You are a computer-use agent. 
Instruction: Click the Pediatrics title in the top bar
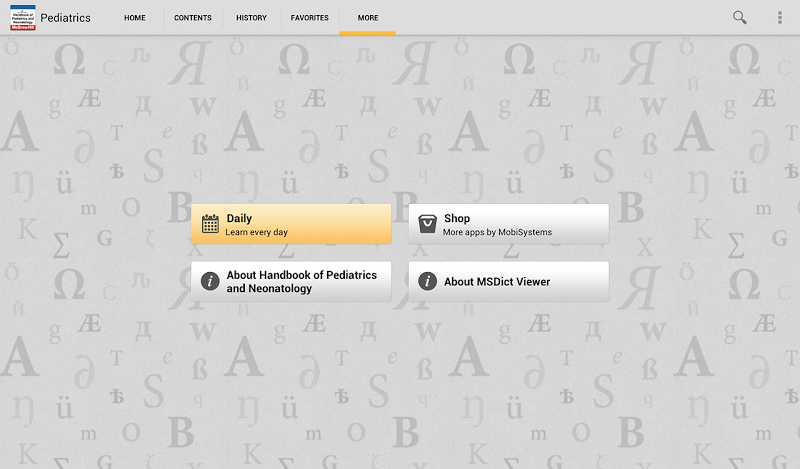point(66,18)
